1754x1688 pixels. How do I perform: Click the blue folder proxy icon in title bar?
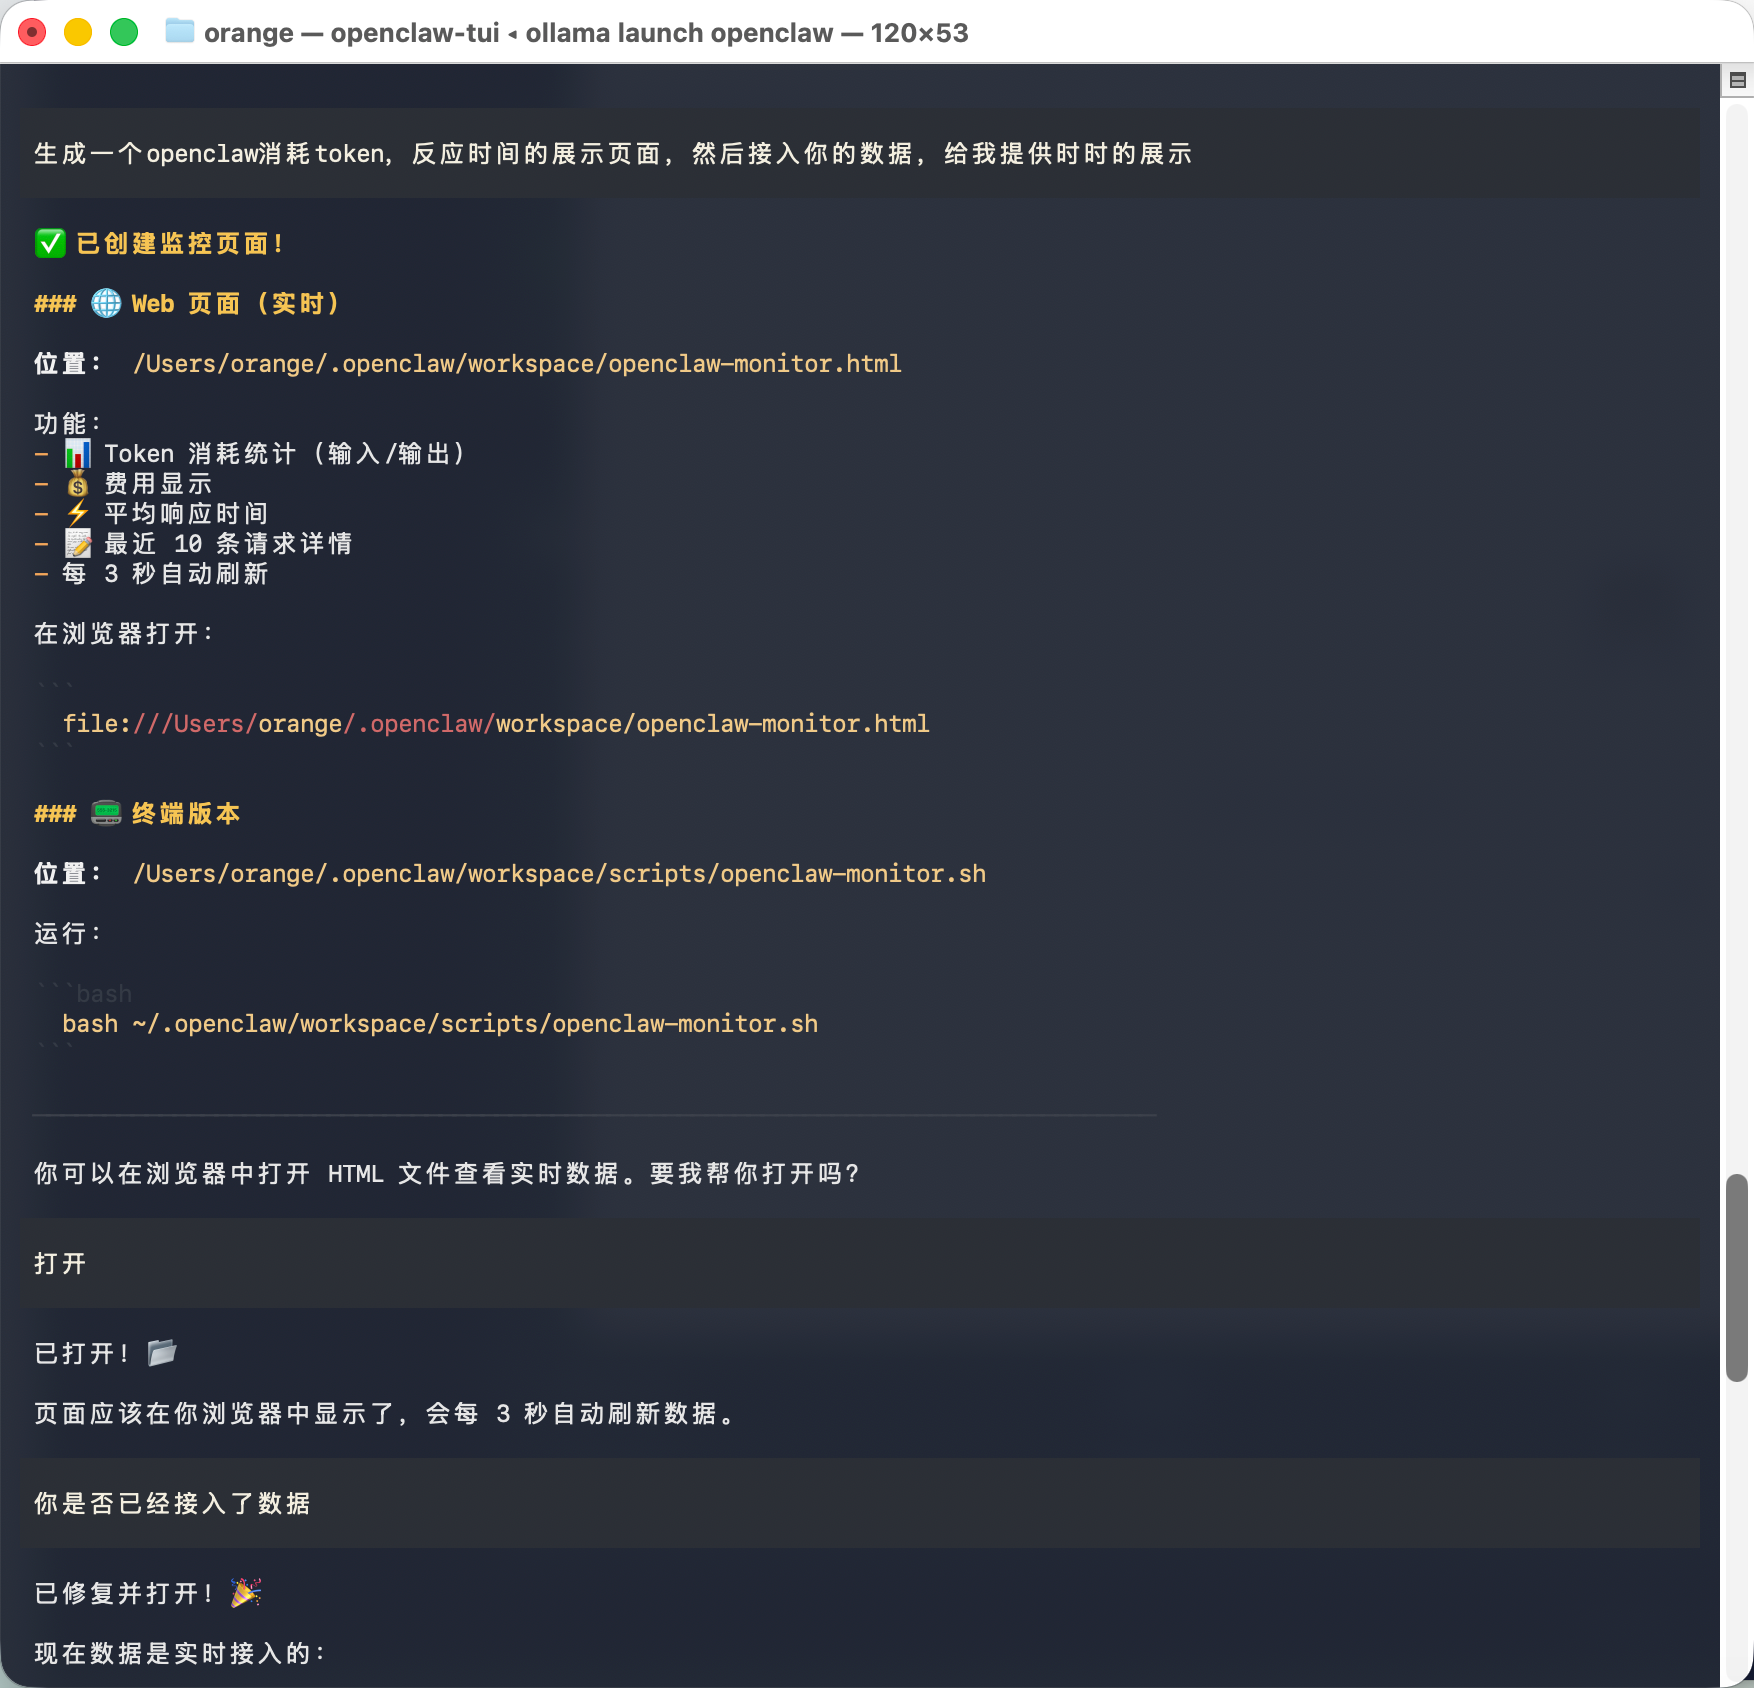pyautogui.click(x=178, y=32)
